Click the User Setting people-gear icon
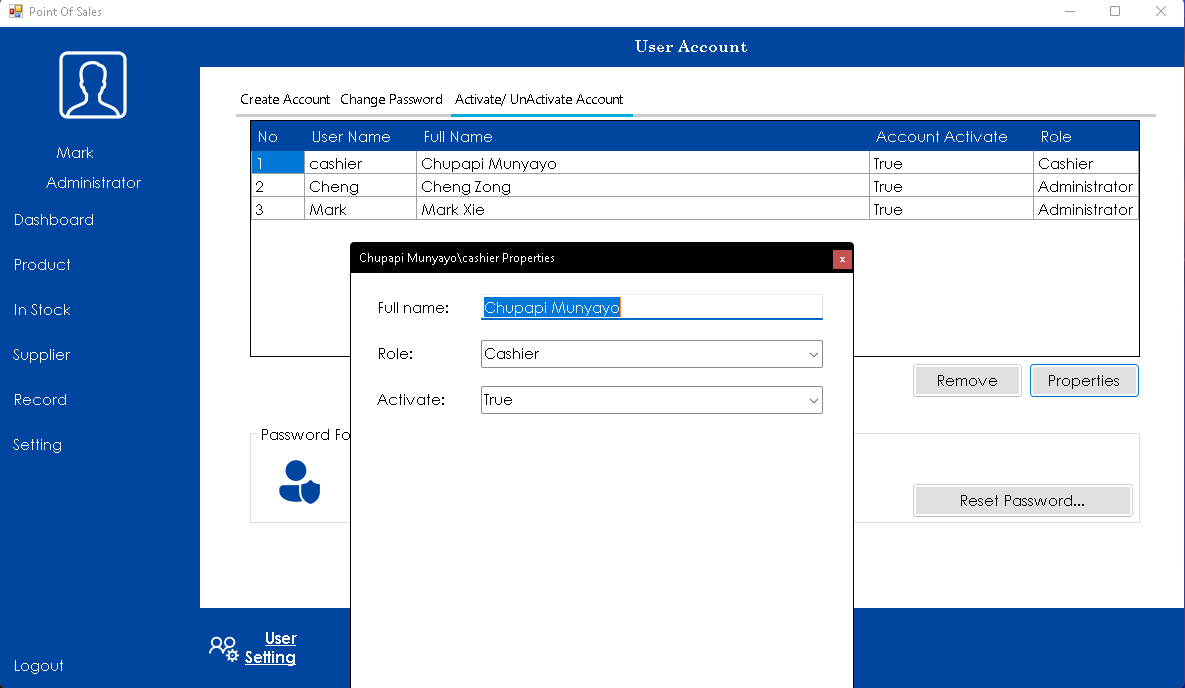Screen dimensions: 1185x688 pyautogui.click(x=224, y=649)
